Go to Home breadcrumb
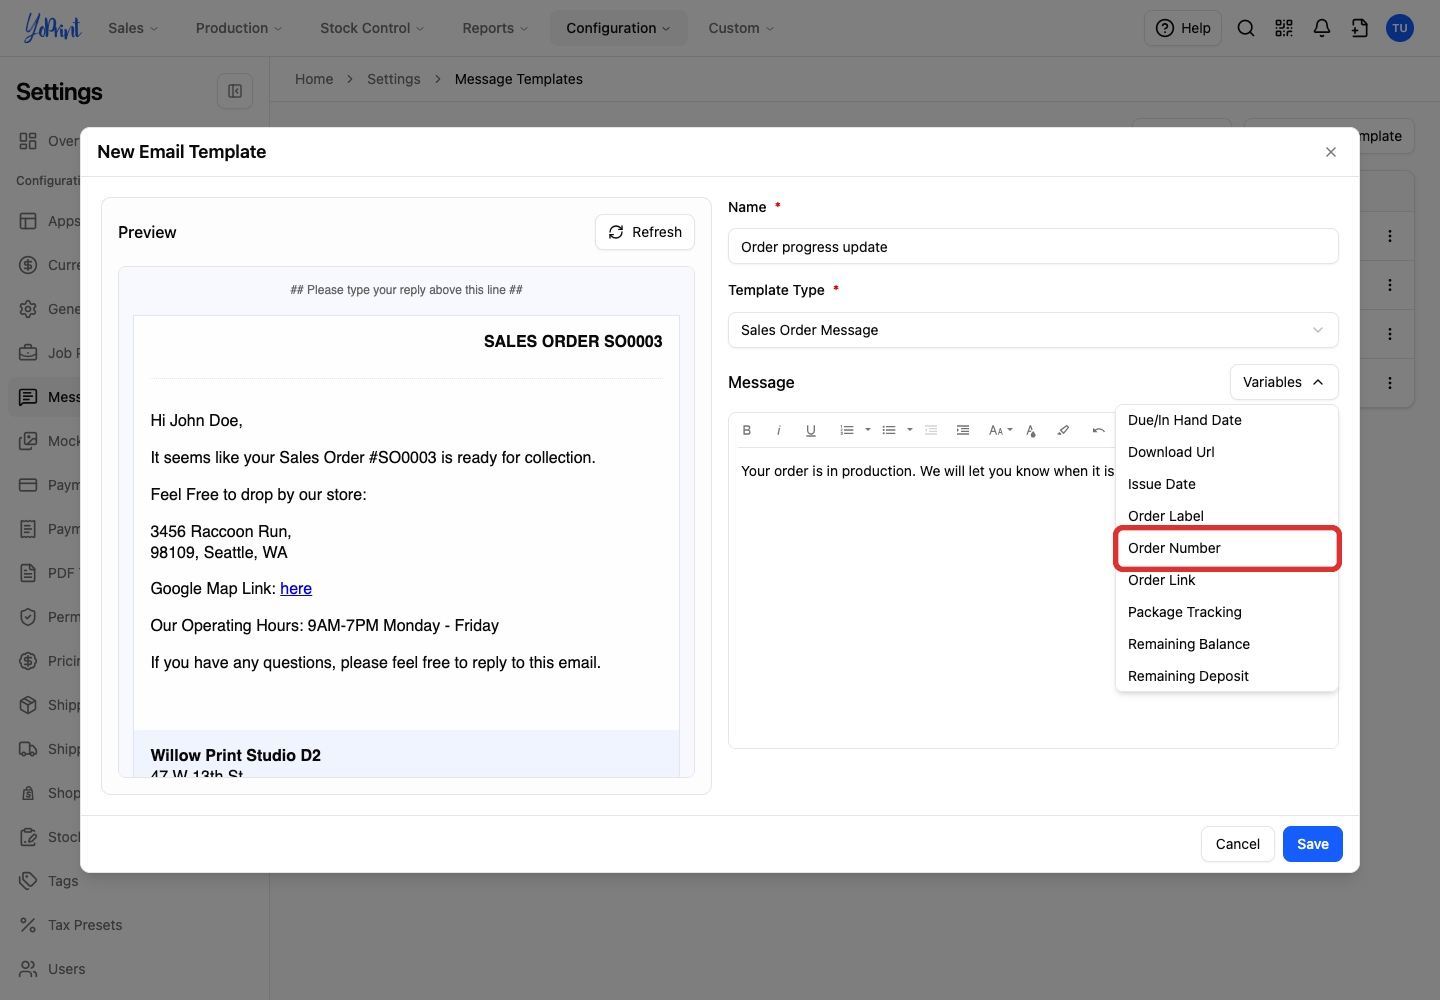The height and width of the screenshot is (1000, 1440). click(x=314, y=79)
